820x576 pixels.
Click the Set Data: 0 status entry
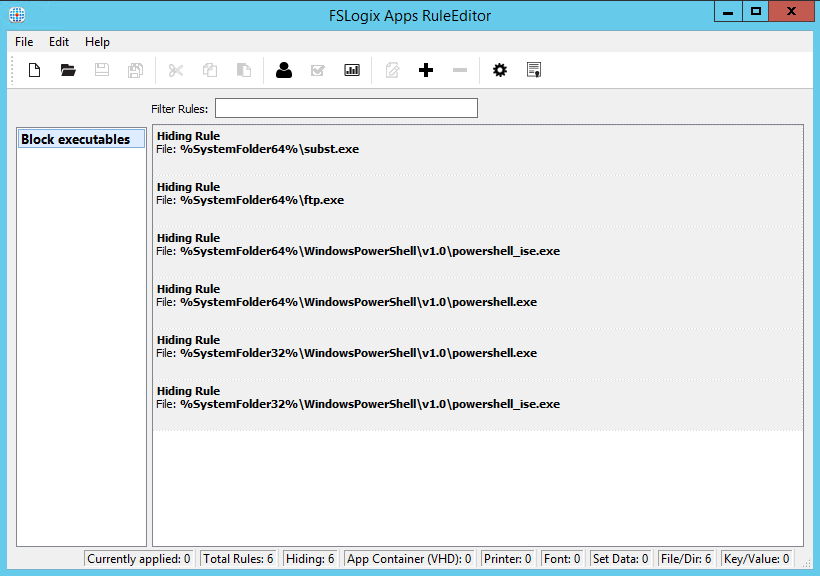621,559
